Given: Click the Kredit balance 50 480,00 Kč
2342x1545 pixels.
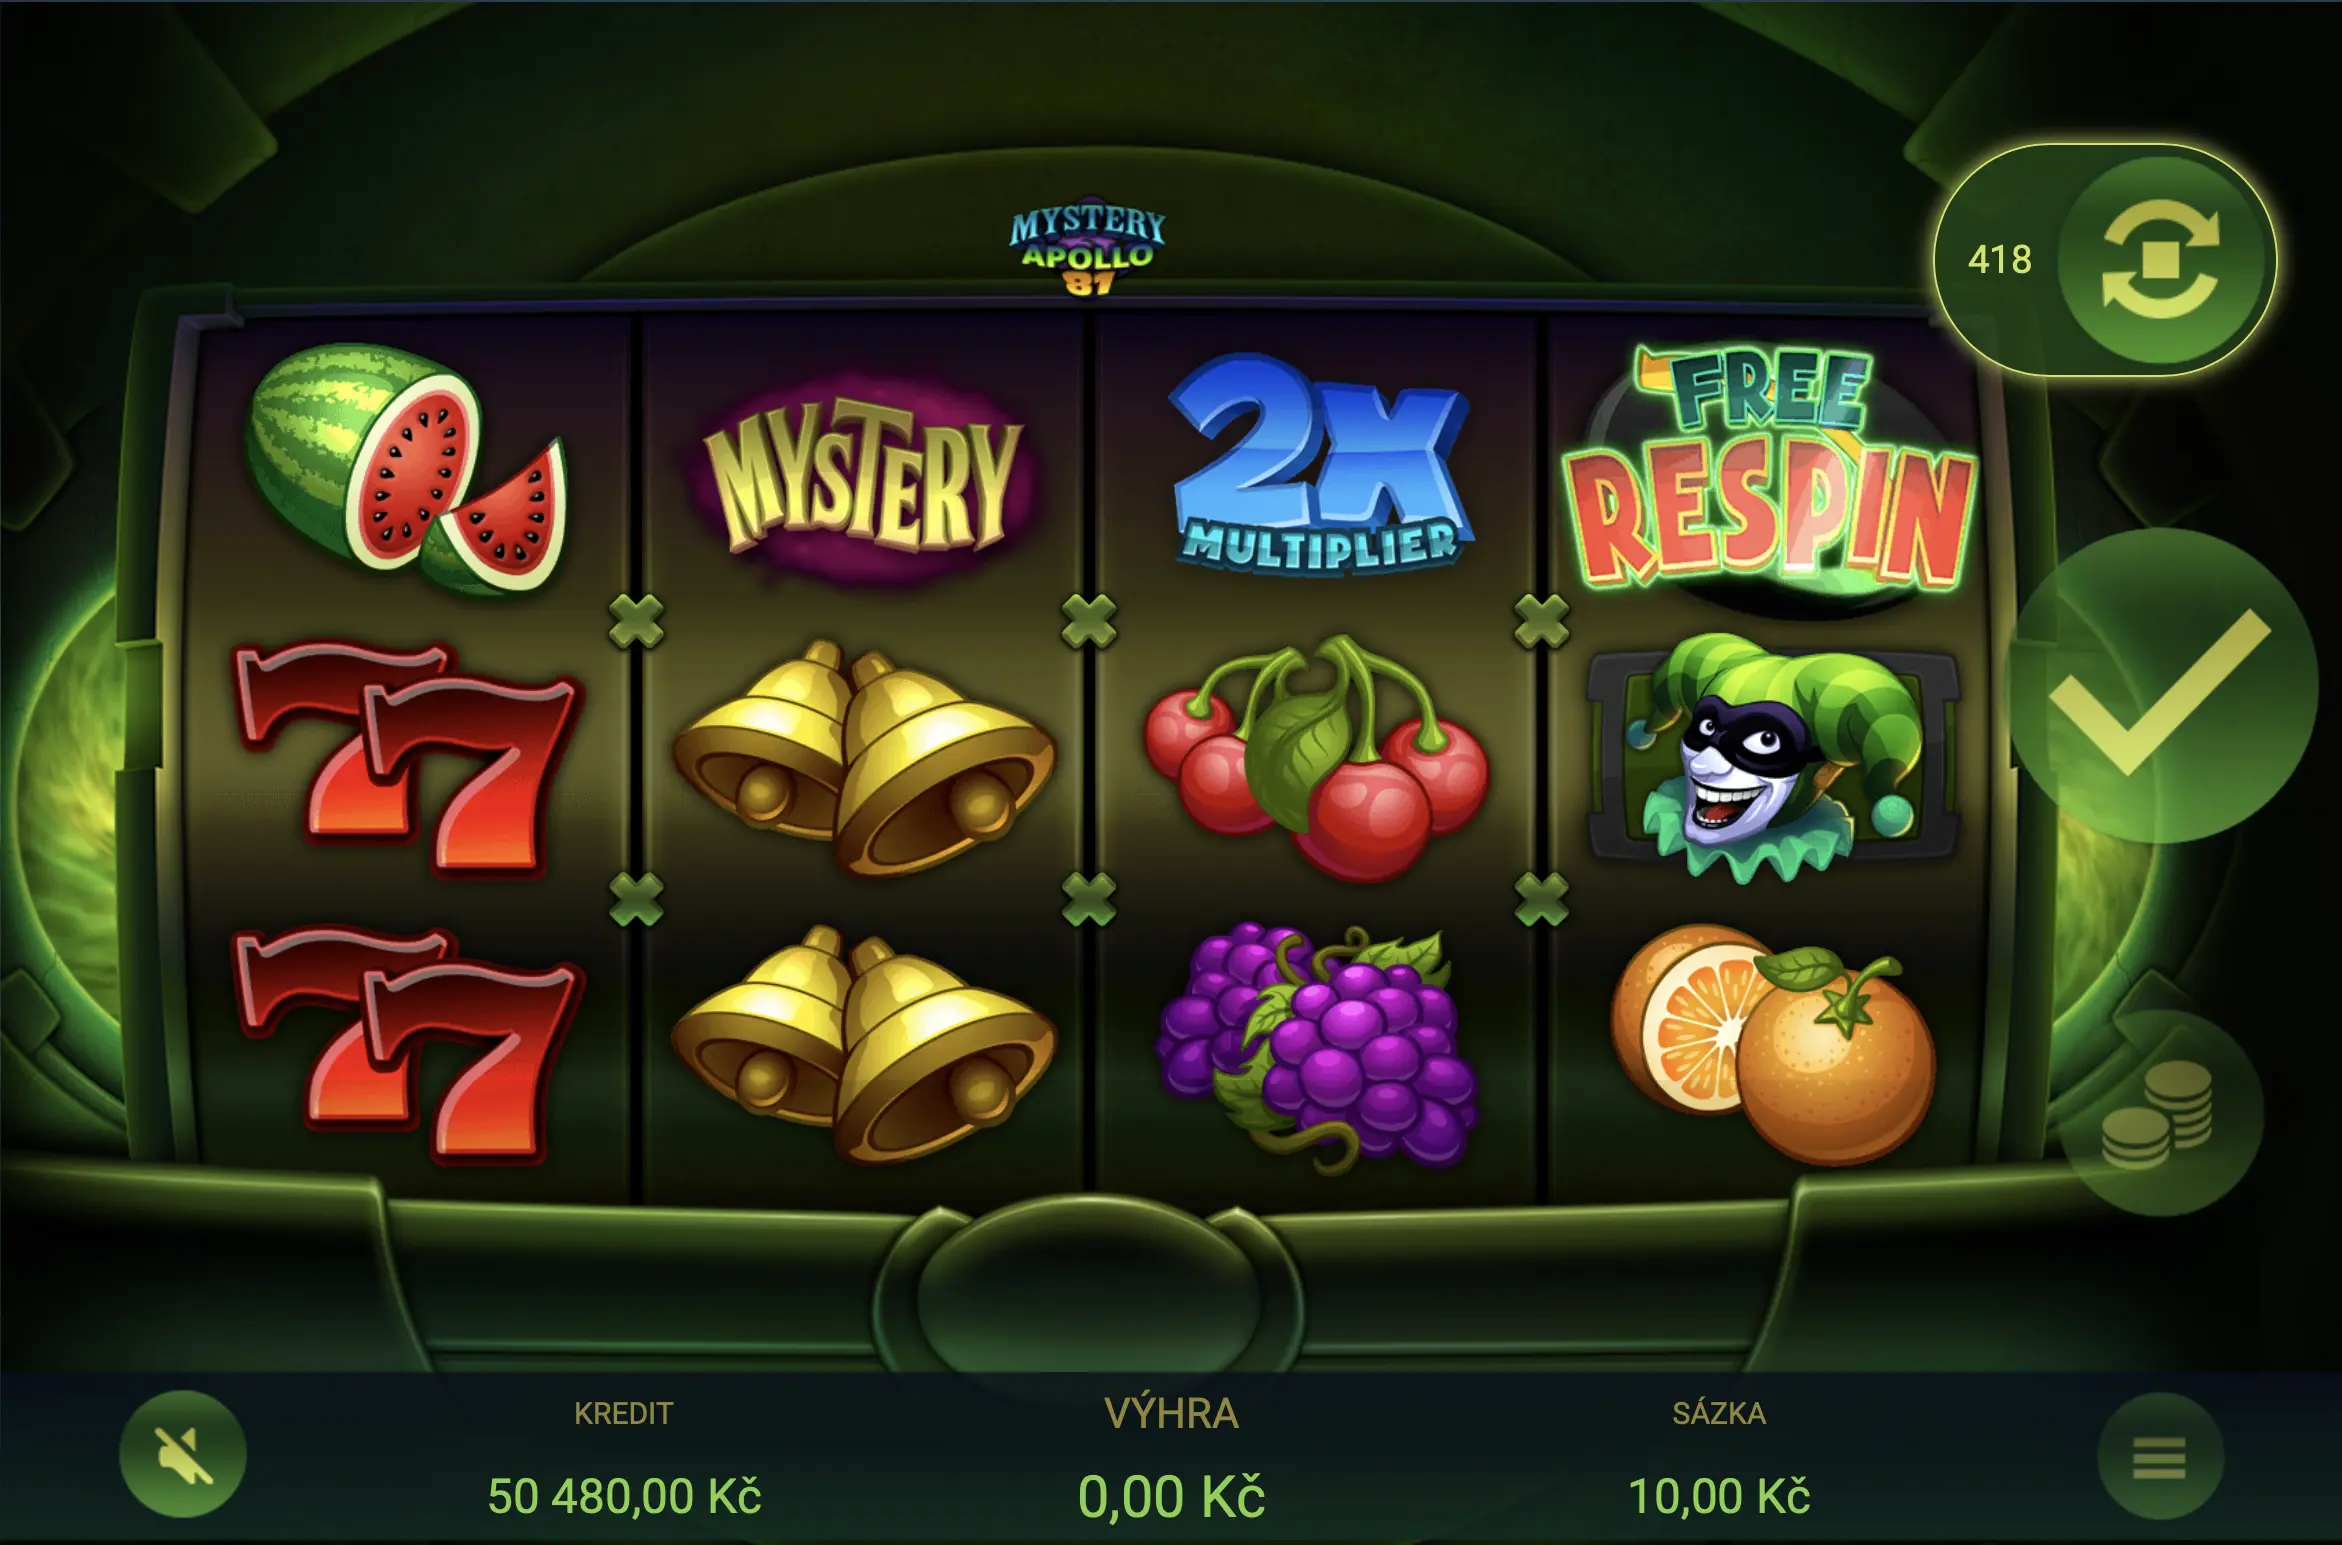Looking at the screenshot, I should [624, 1497].
